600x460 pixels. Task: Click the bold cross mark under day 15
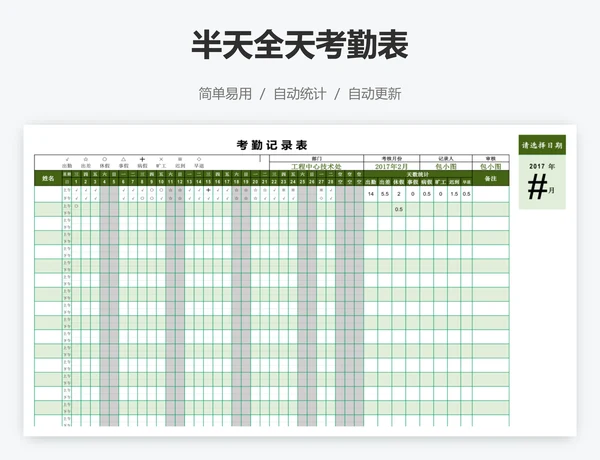coord(208,190)
